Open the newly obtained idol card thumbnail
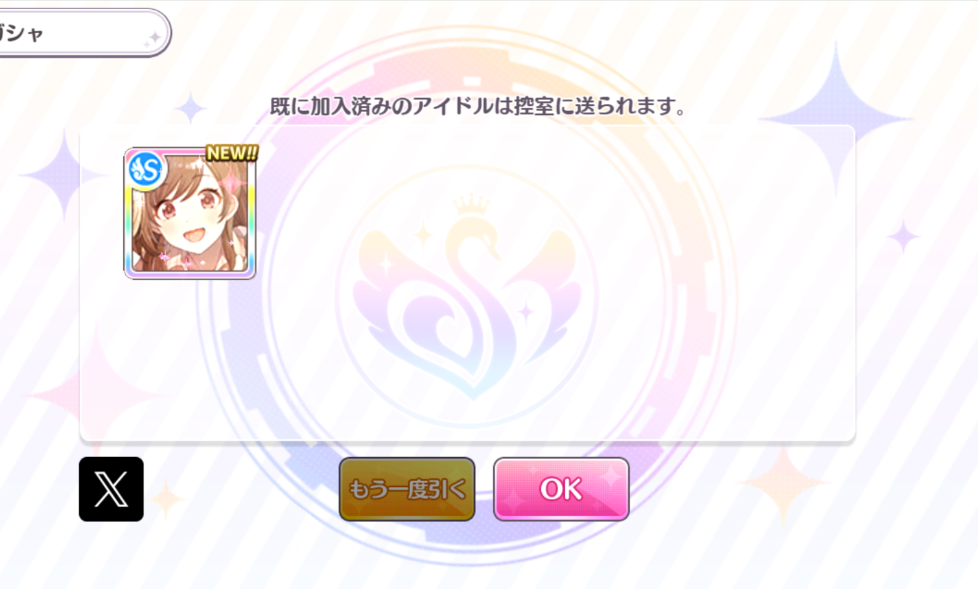 click(190, 213)
